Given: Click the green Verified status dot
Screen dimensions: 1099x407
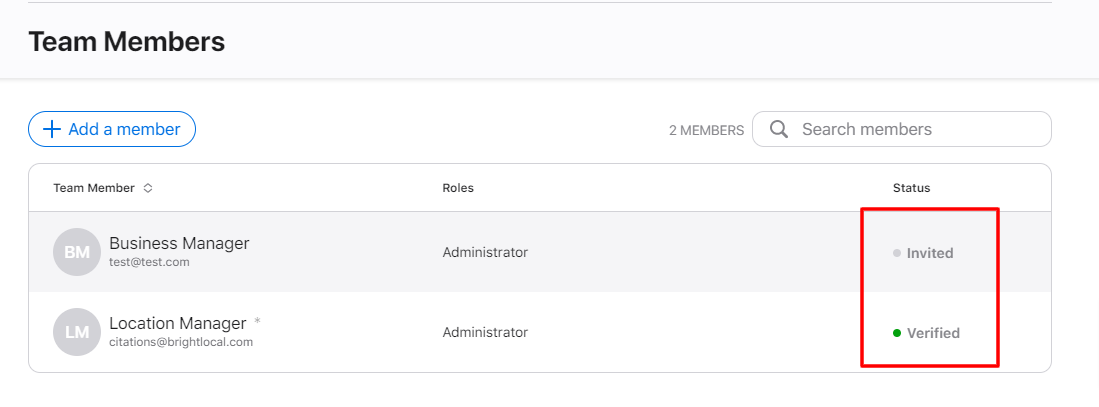Looking at the screenshot, I should click(x=897, y=333).
